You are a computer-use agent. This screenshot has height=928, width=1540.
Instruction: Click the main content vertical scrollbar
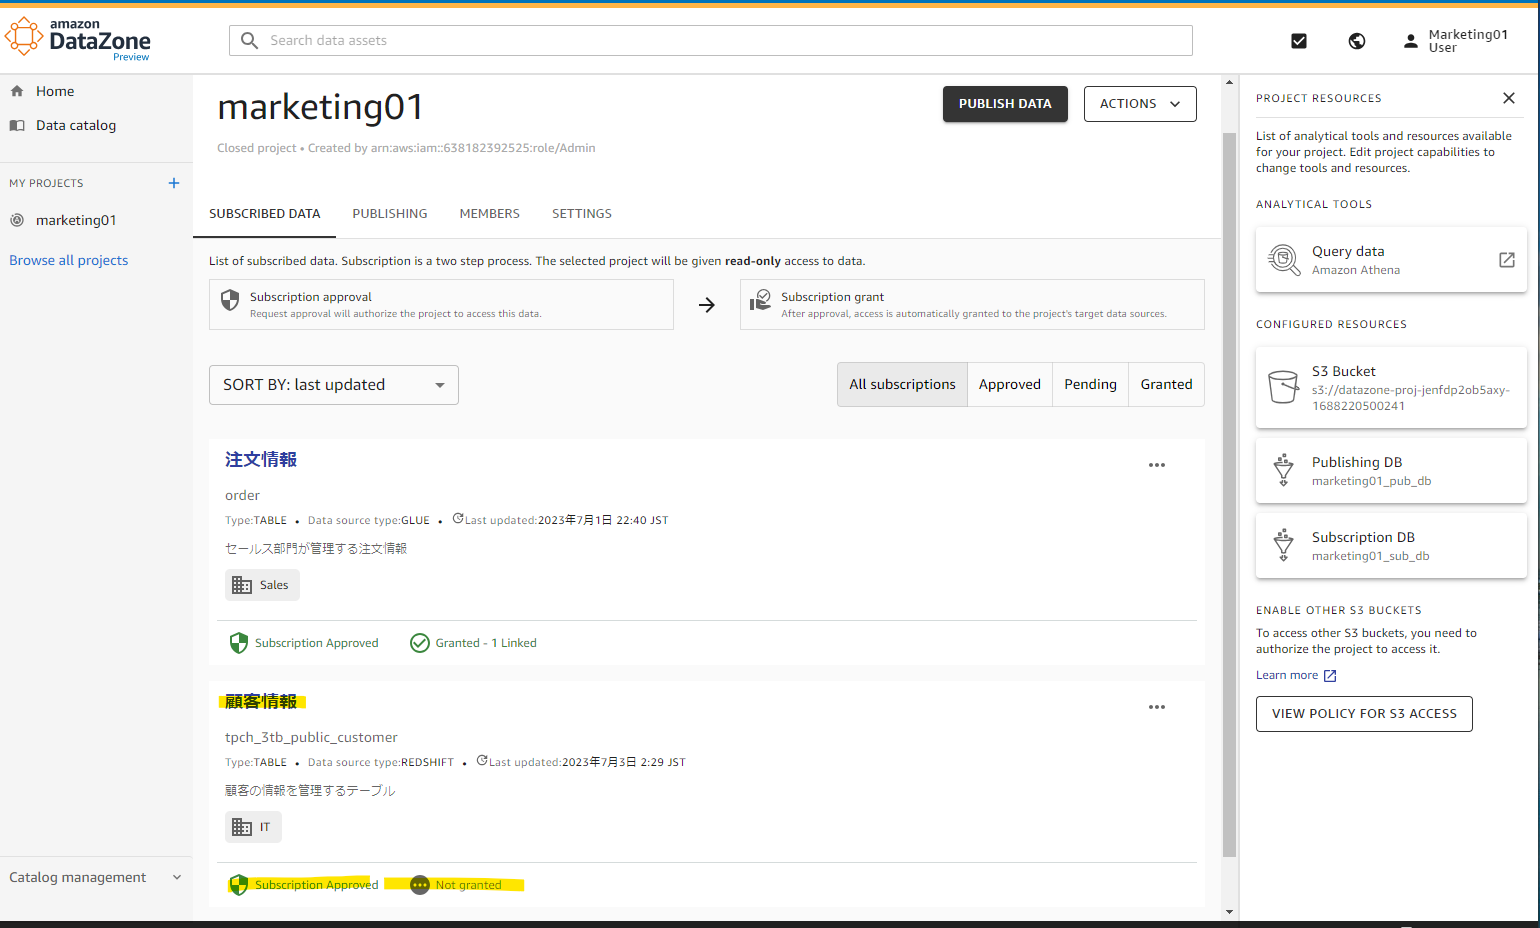tap(1230, 495)
